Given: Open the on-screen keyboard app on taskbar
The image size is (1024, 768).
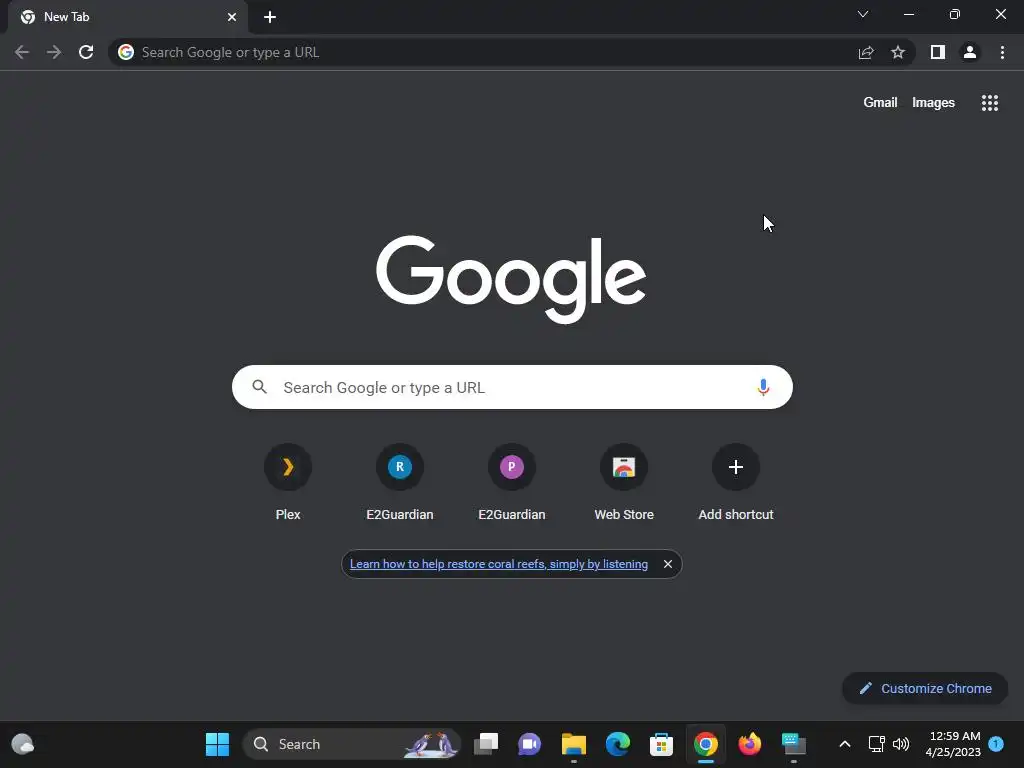Looking at the screenshot, I should (793, 744).
